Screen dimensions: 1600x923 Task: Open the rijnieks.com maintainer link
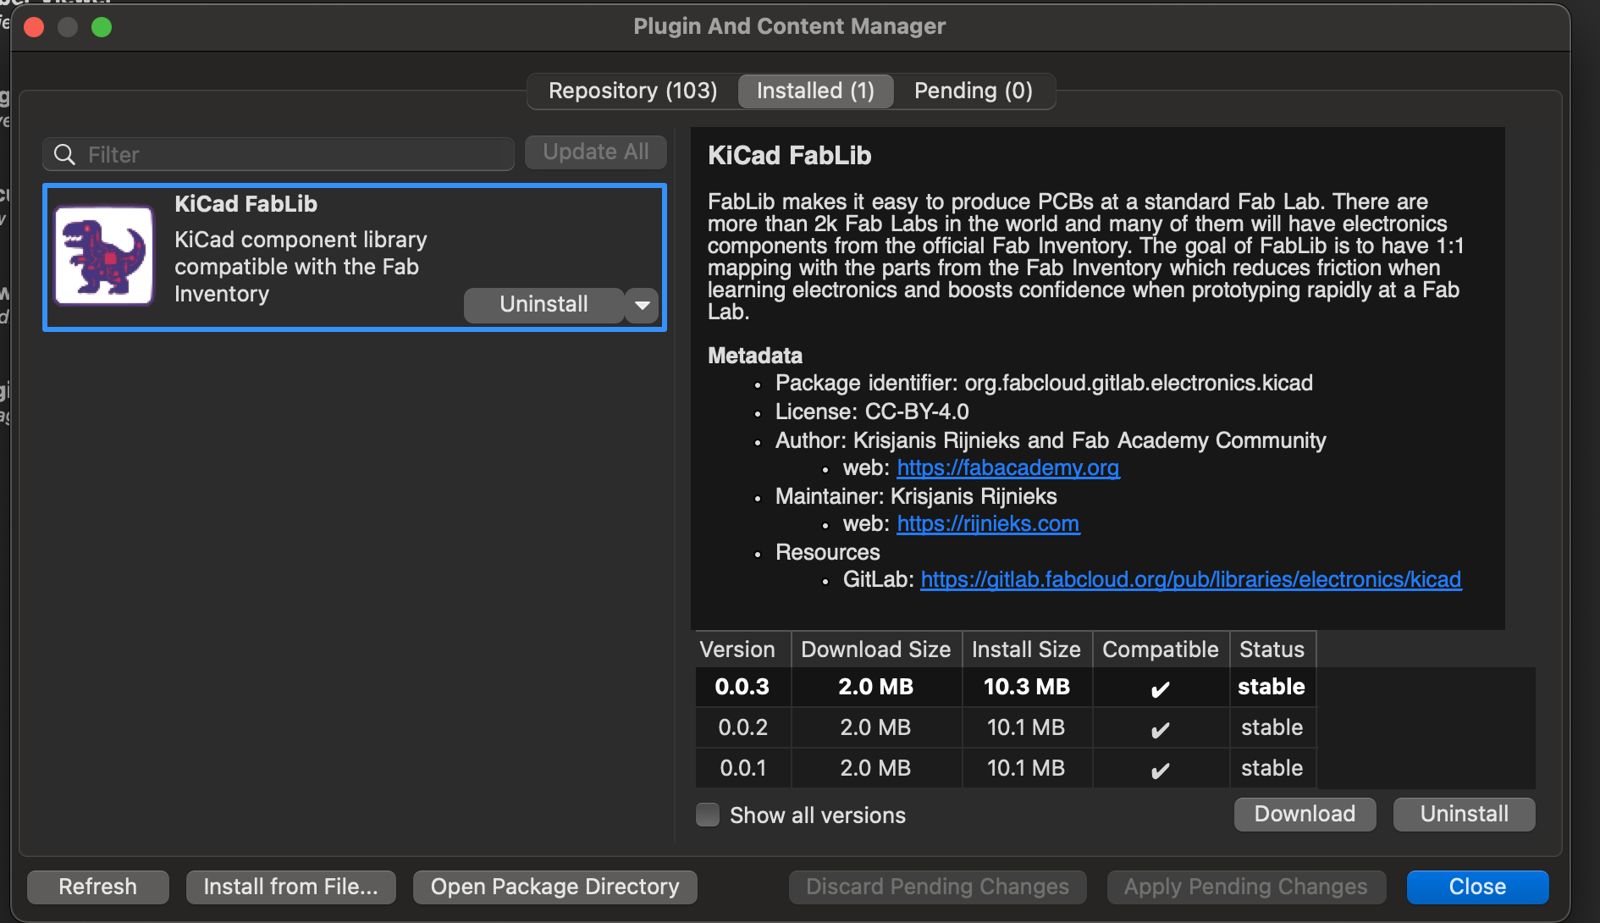[988, 524]
